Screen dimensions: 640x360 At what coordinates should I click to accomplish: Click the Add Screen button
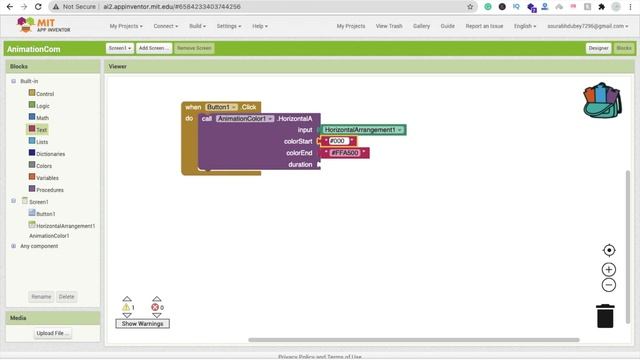pyautogui.click(x=153, y=48)
